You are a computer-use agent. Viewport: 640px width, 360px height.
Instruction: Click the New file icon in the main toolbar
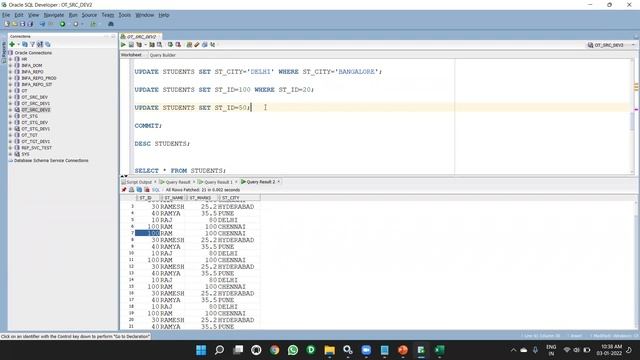7,24
